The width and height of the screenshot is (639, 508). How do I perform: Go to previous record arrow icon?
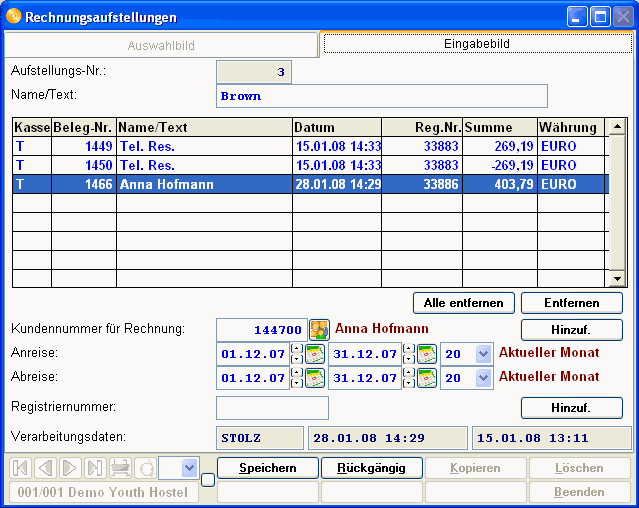click(x=45, y=468)
